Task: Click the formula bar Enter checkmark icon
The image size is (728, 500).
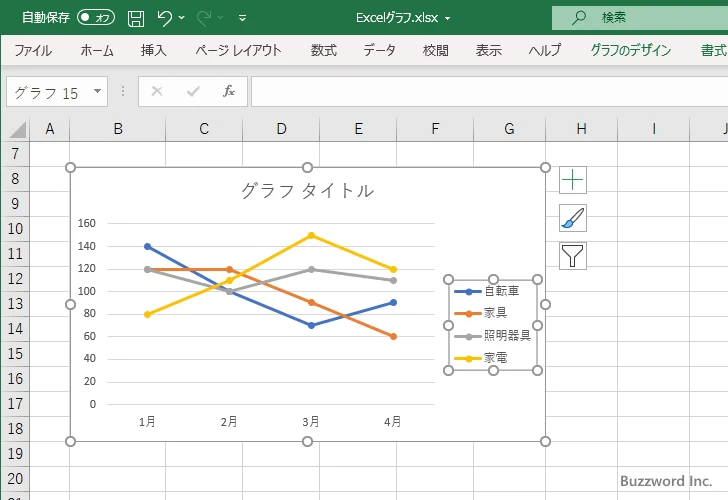Action: (x=193, y=91)
